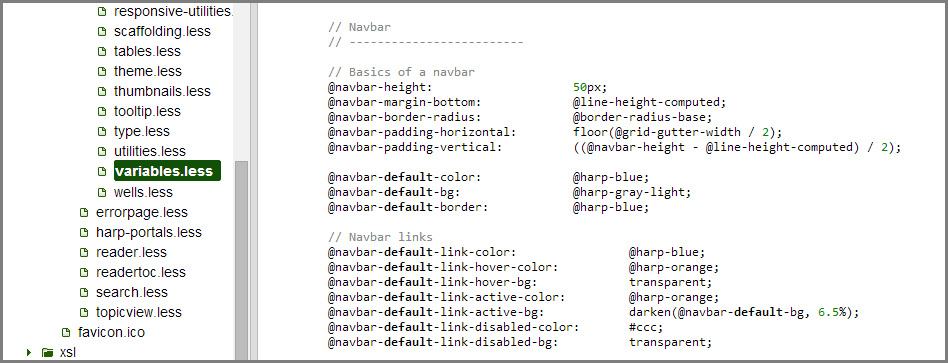948x363 pixels.
Task: Open search.less from the tree
Action: (132, 292)
